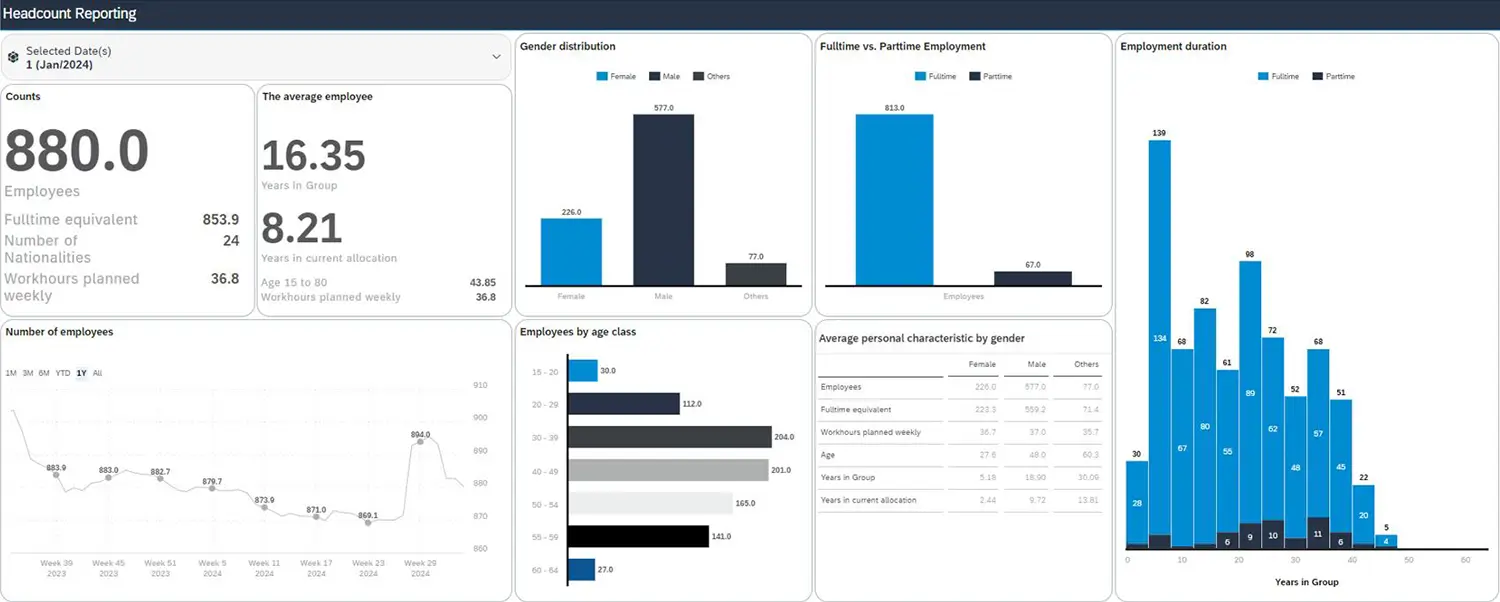
Task: Click Parttime legend swatch in Employment duration chart
Action: click(1317, 76)
